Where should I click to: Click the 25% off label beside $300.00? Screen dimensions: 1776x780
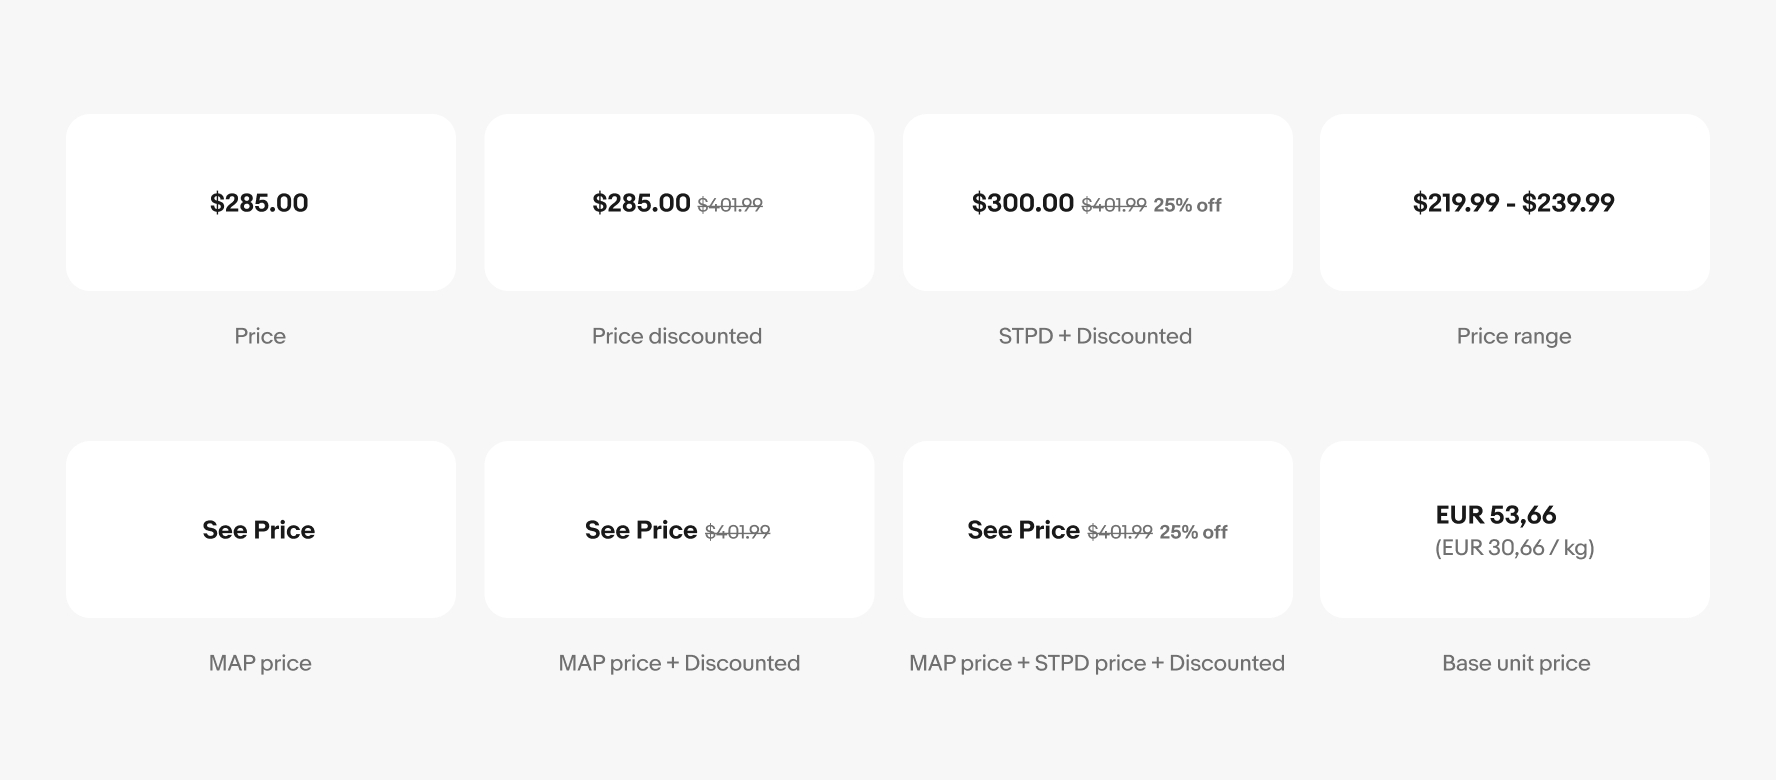pyautogui.click(x=1187, y=205)
